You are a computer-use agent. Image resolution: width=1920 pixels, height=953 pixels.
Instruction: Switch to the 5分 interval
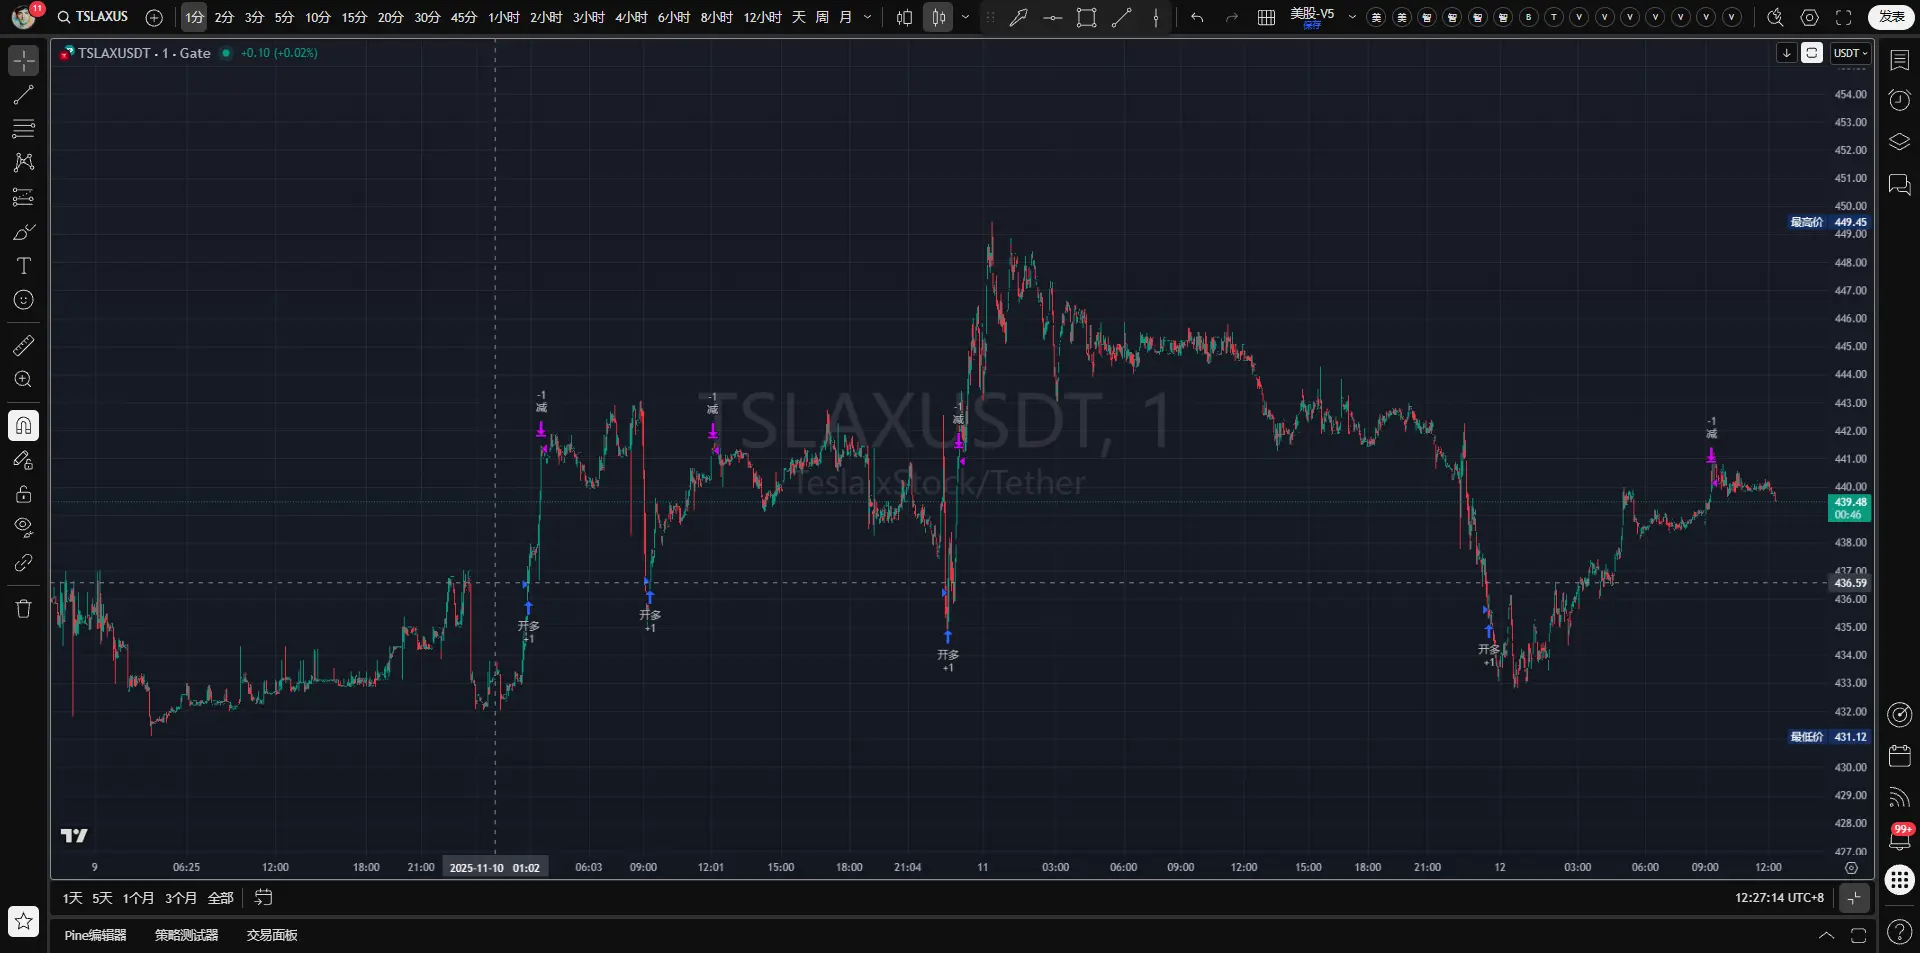tap(285, 17)
